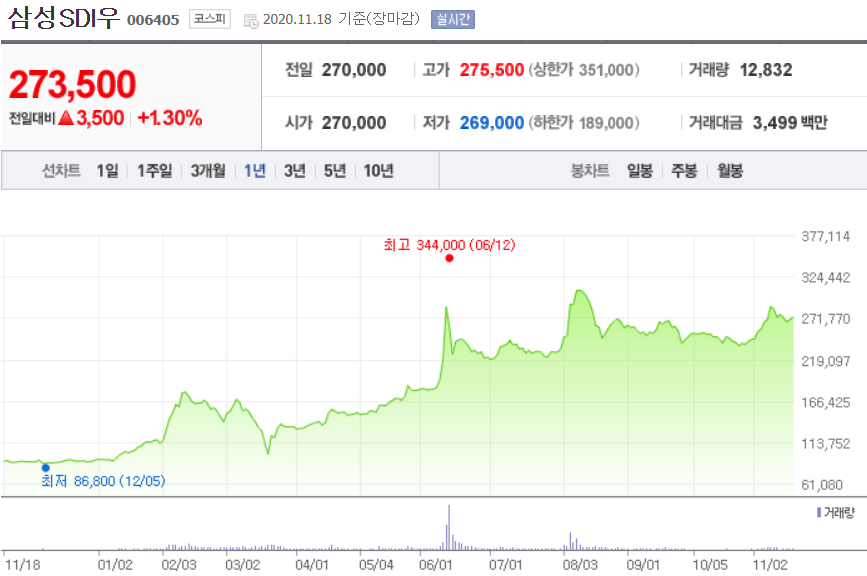Click the 08/03 date axis label

point(581,565)
